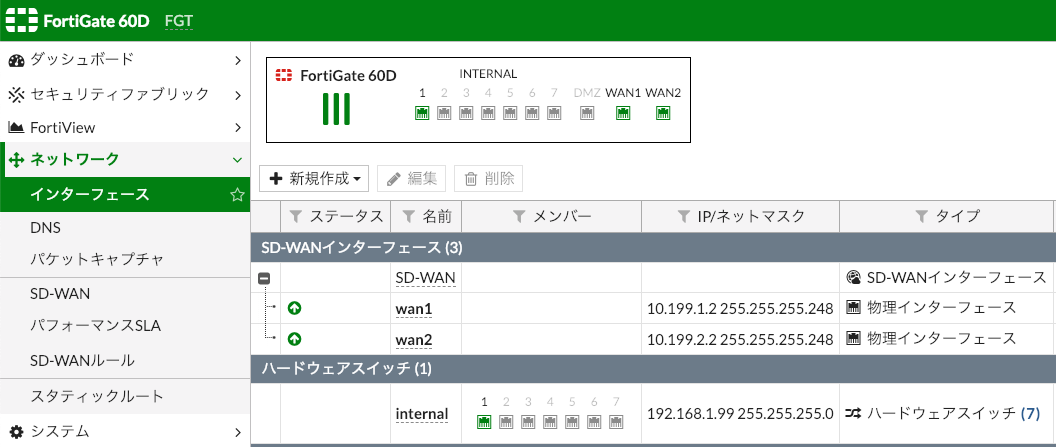Click the hardware switch type icon

(x=853, y=413)
